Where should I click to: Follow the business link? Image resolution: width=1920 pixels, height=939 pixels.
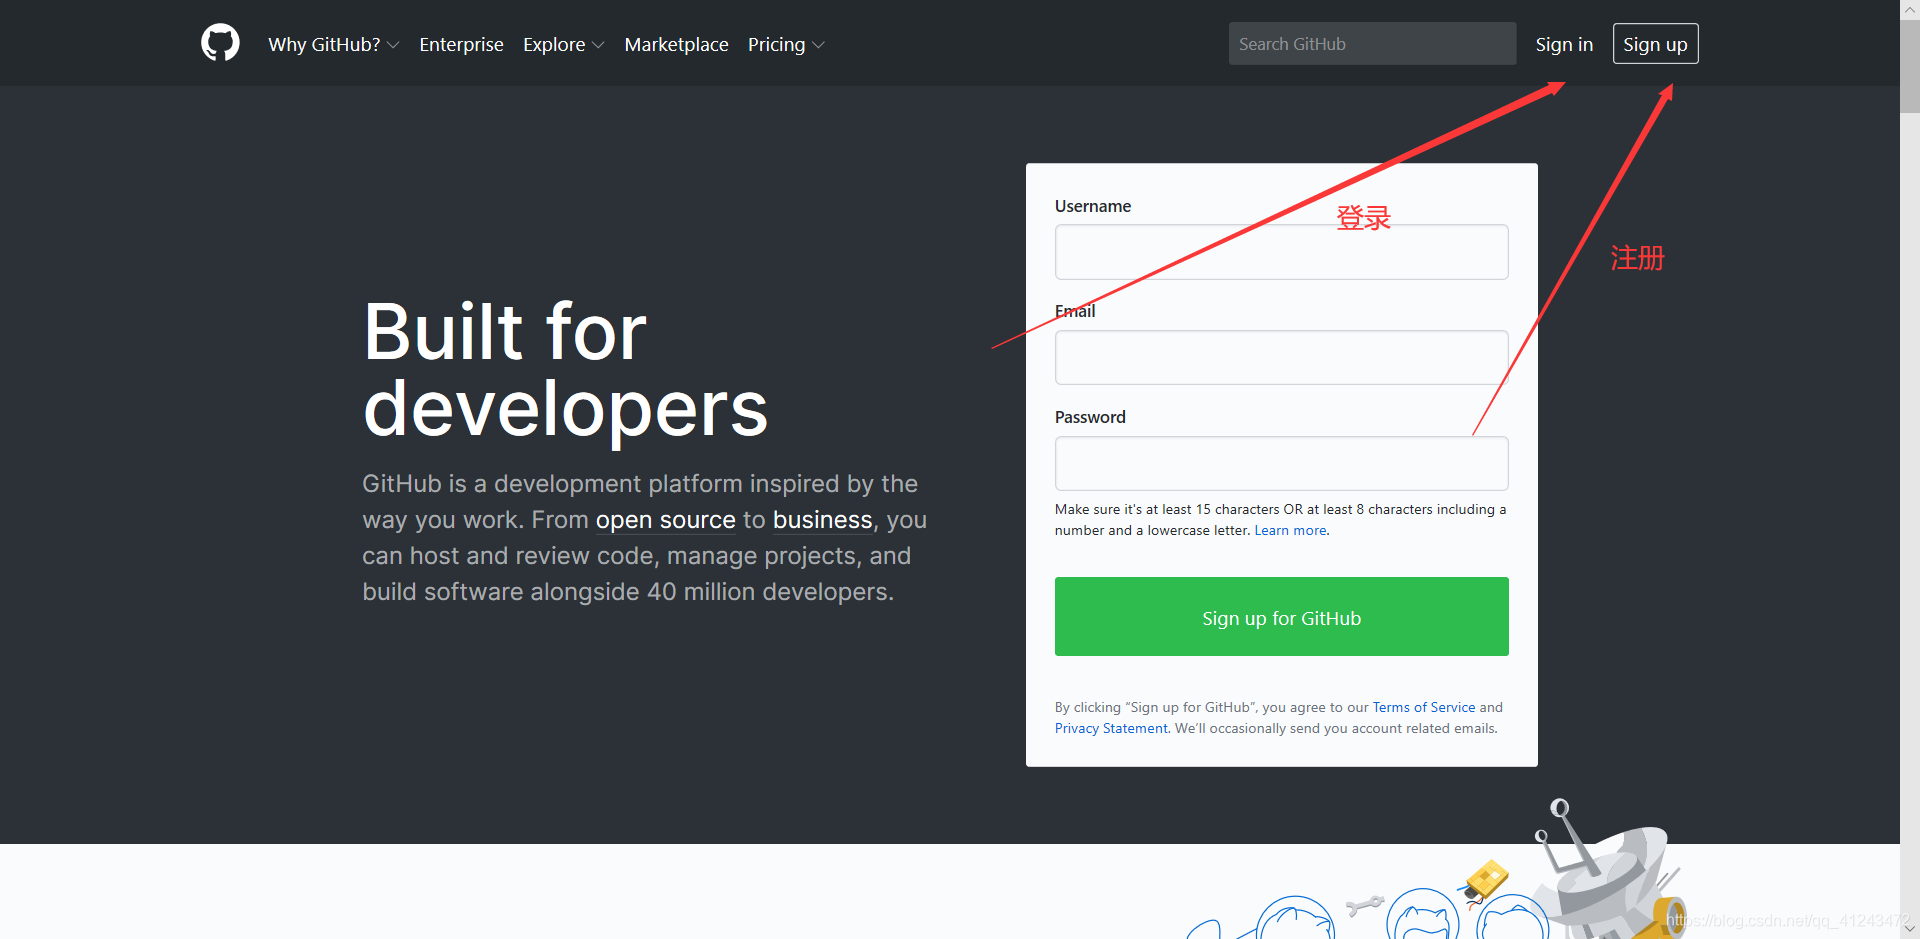tap(822, 520)
